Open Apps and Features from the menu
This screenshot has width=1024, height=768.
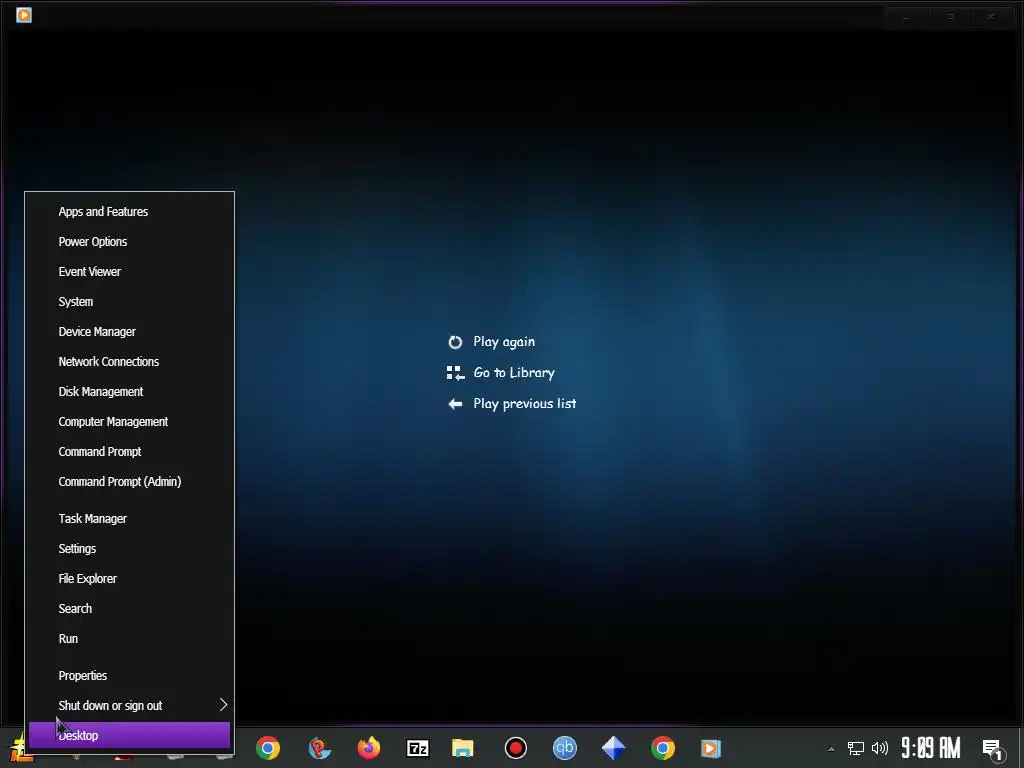(x=129, y=212)
